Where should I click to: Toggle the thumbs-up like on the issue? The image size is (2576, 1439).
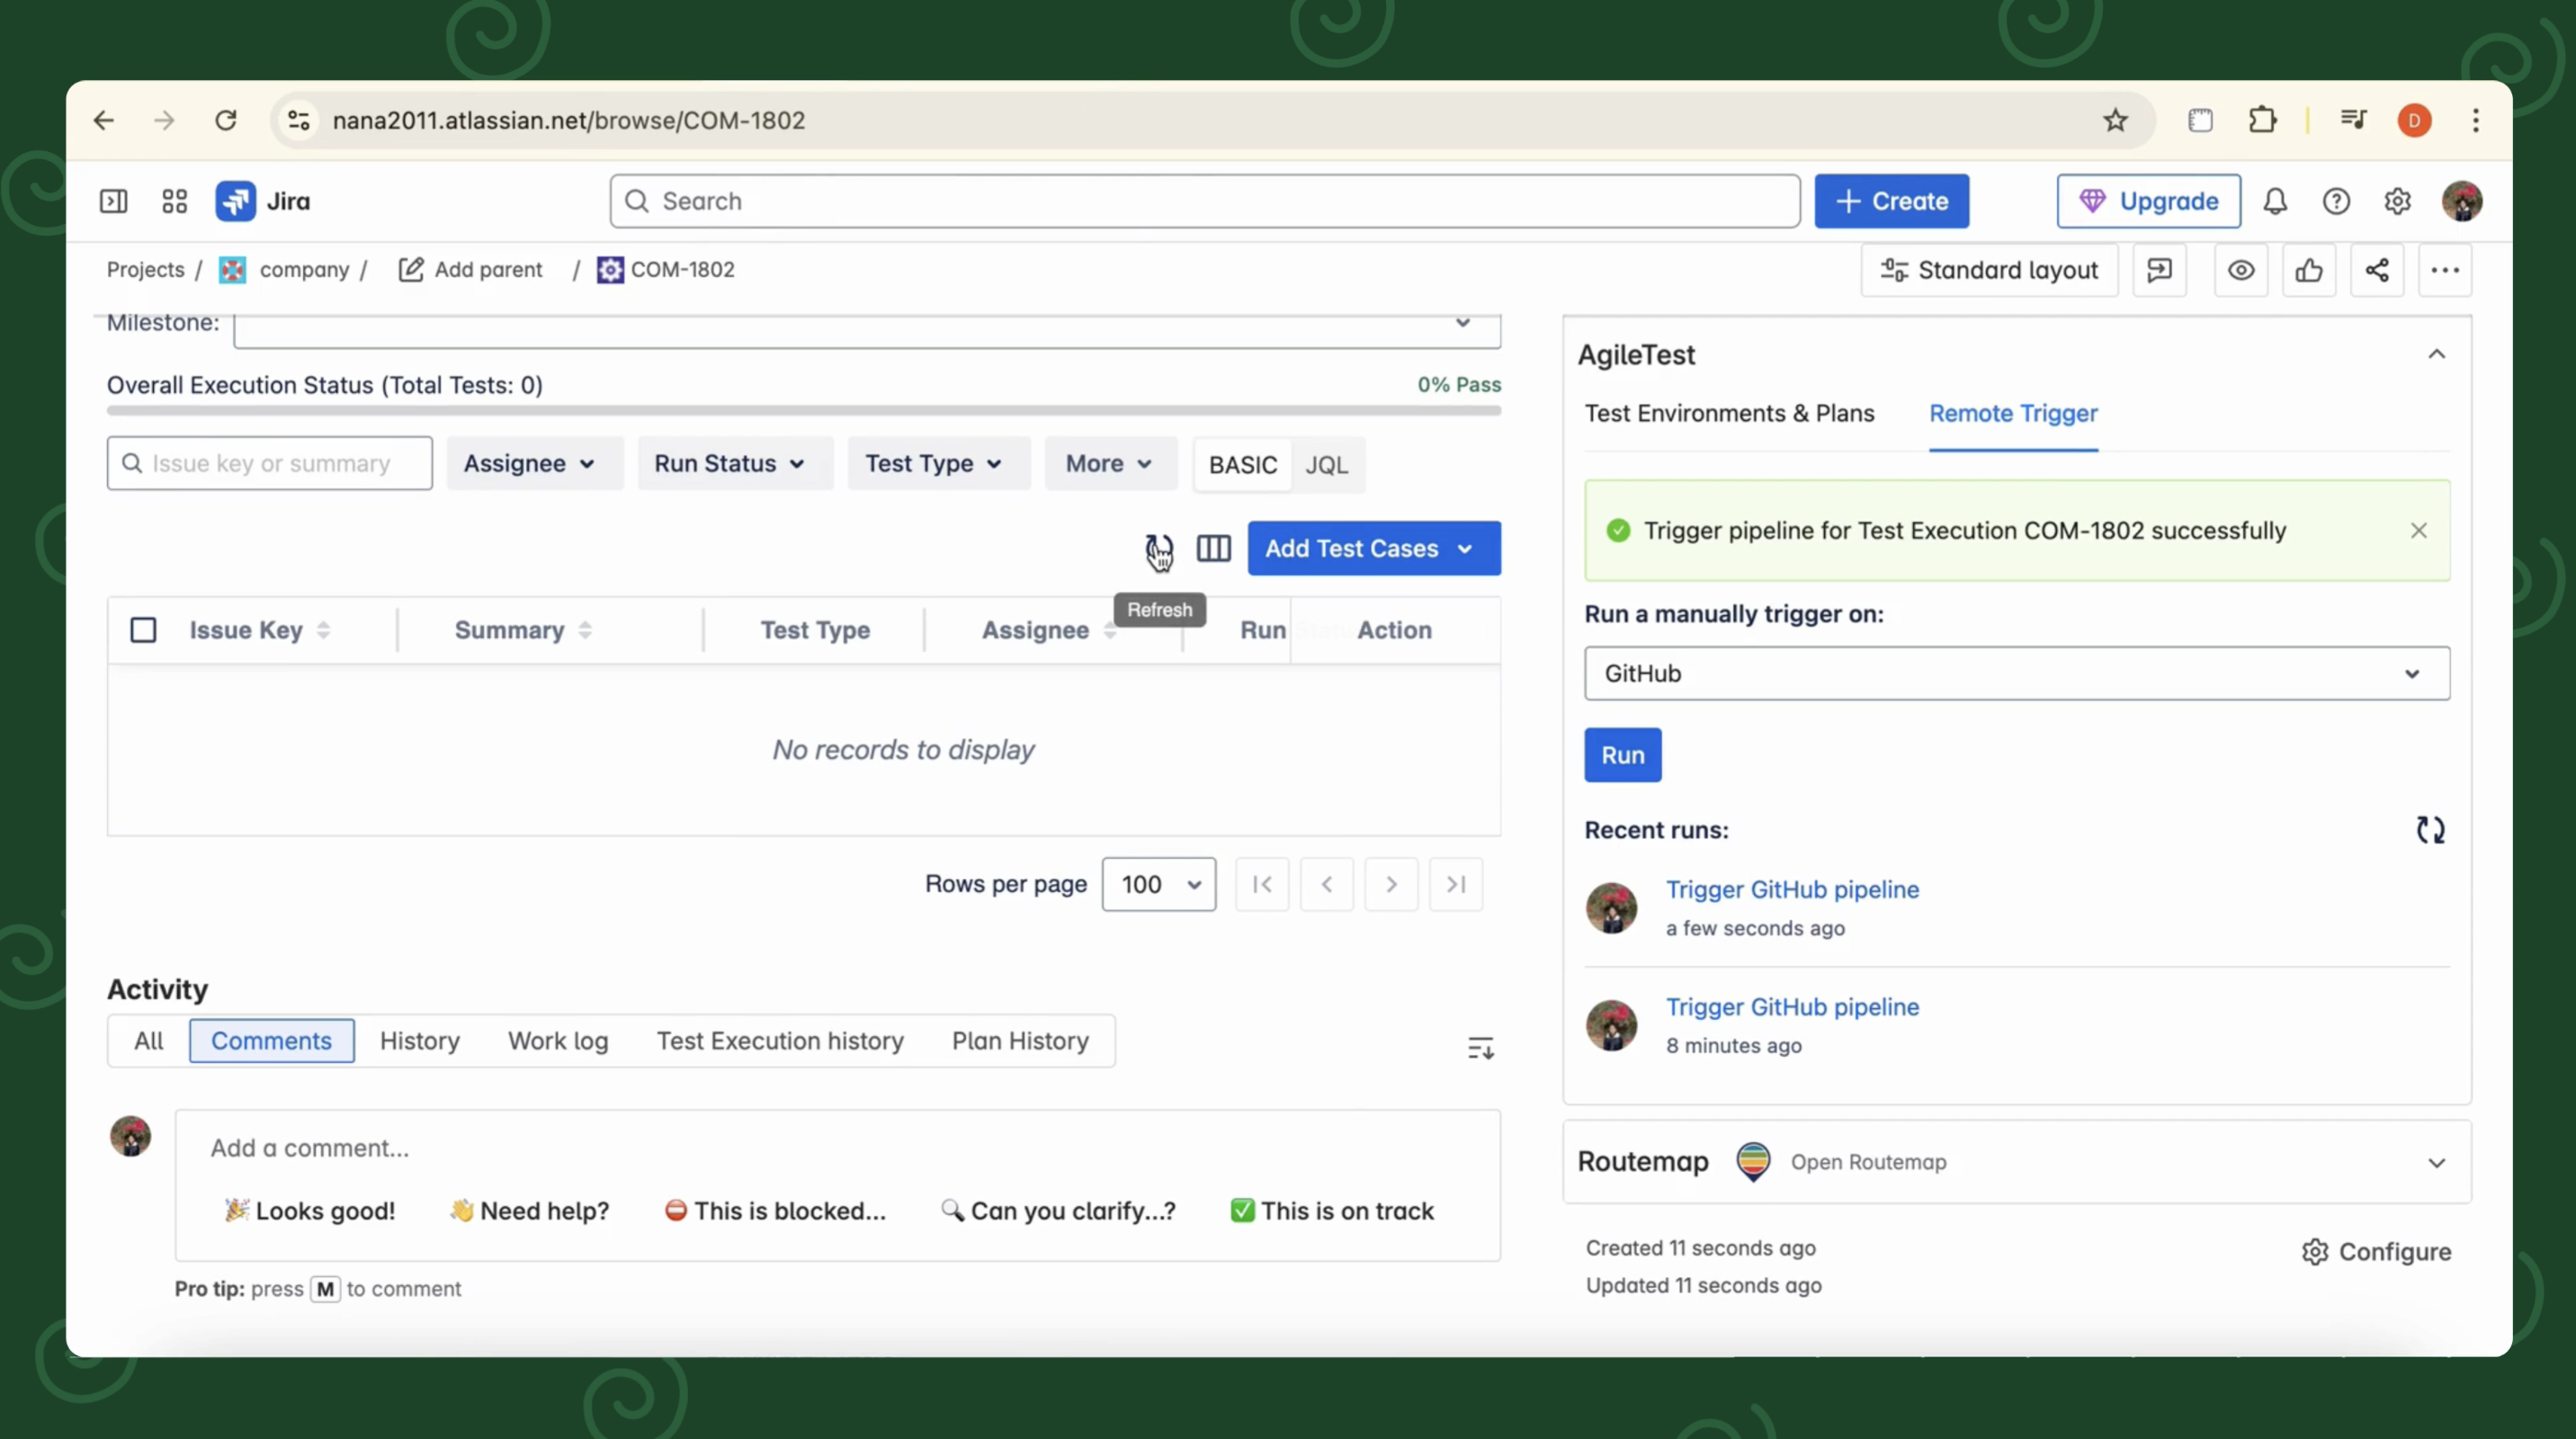[2310, 270]
